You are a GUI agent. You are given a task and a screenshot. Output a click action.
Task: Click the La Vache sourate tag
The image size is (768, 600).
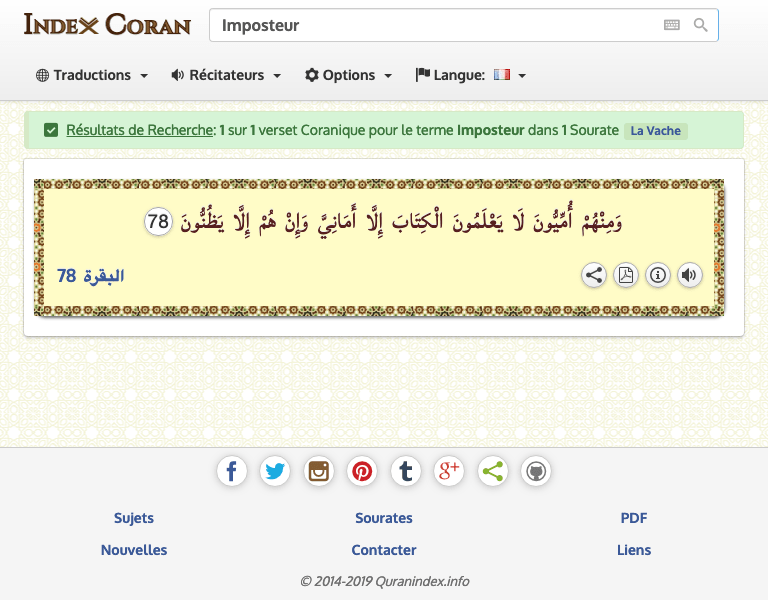656,131
